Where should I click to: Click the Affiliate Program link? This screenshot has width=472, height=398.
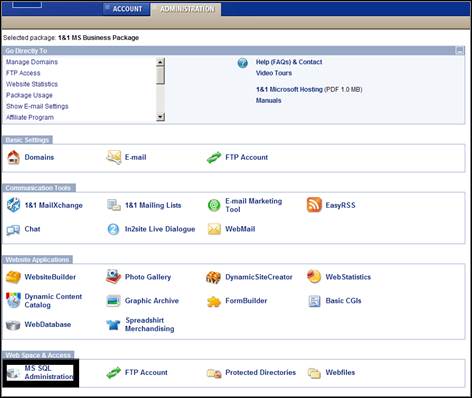click(x=30, y=117)
